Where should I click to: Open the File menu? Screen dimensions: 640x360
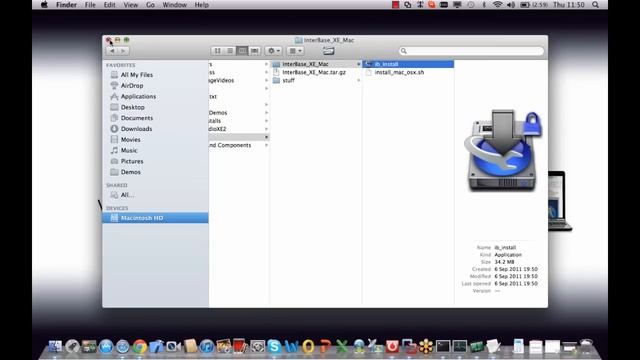click(90, 5)
